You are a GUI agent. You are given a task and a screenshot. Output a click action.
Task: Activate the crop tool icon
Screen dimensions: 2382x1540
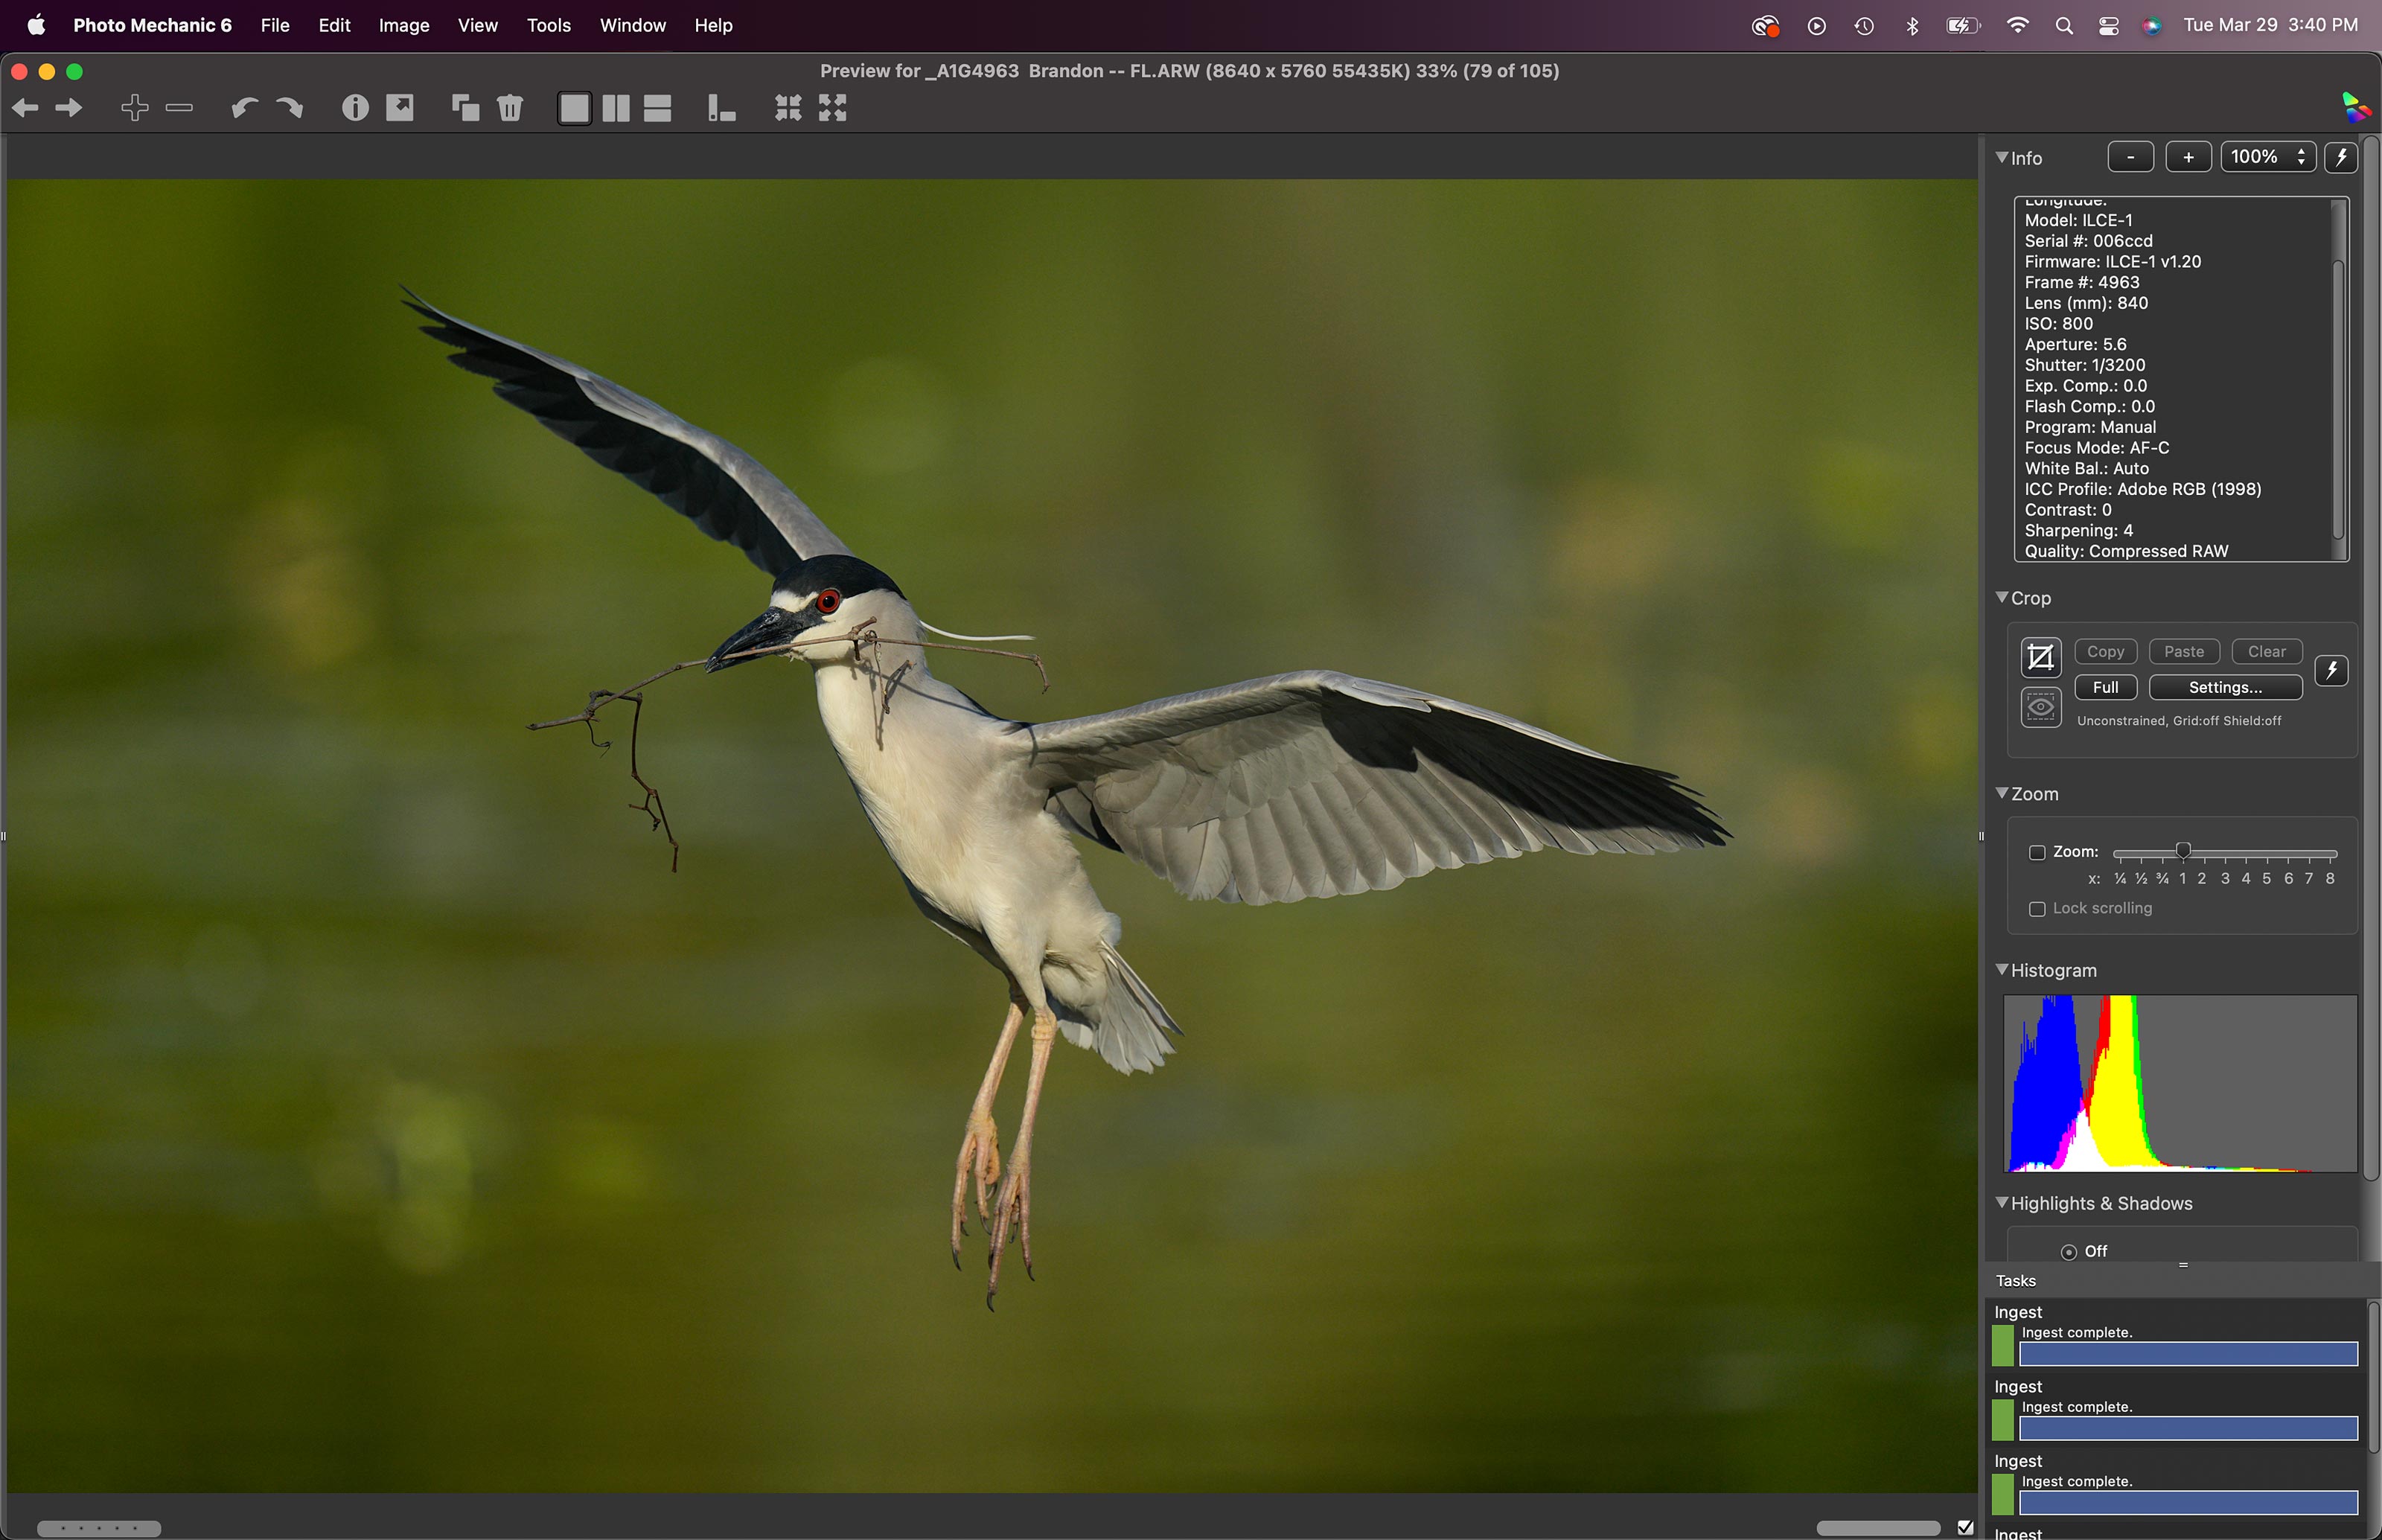point(2040,658)
